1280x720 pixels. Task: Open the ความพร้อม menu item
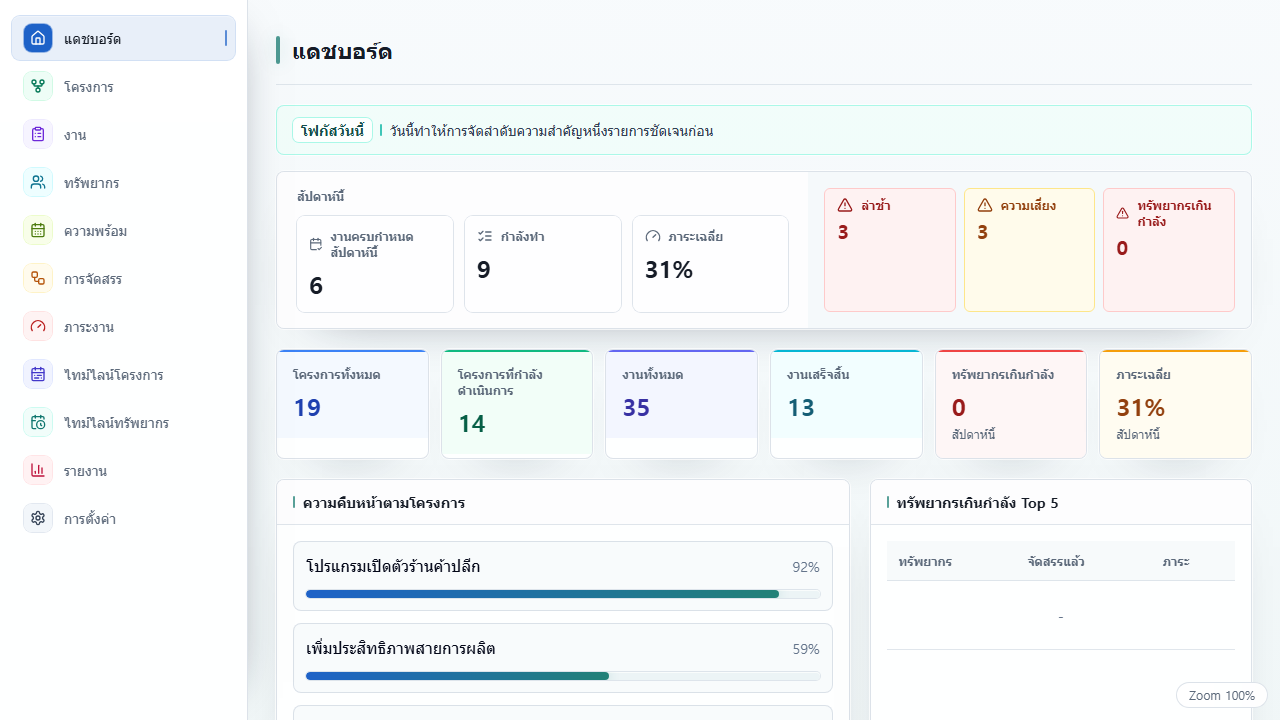pos(124,230)
